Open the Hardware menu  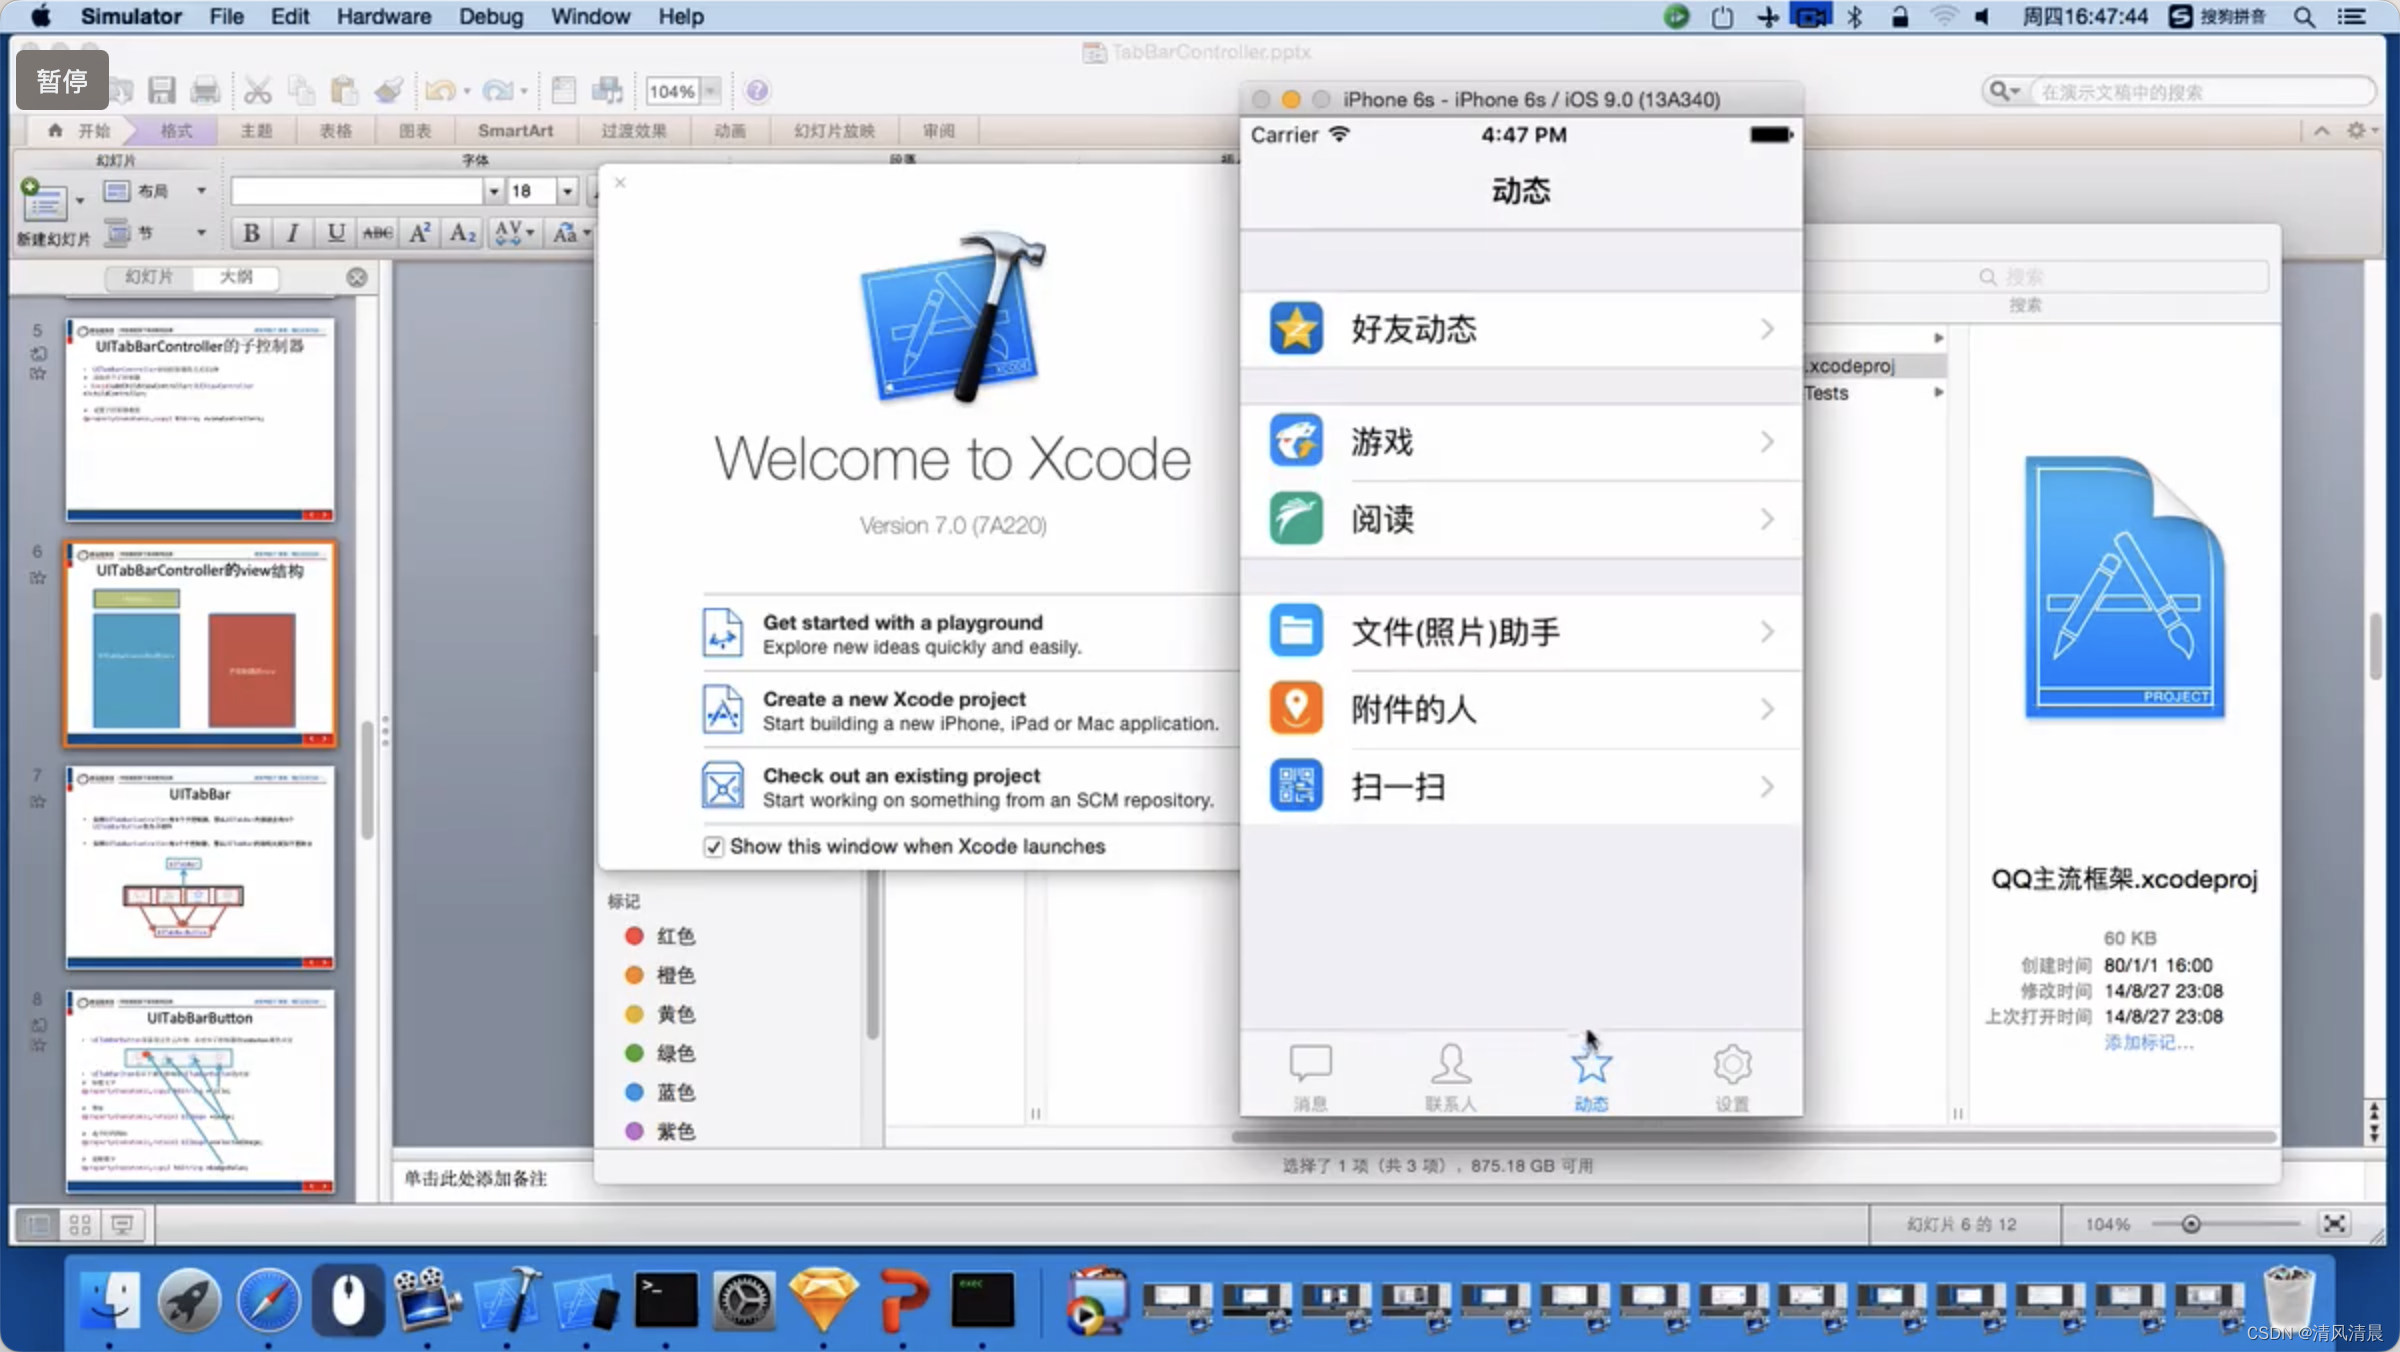383,16
